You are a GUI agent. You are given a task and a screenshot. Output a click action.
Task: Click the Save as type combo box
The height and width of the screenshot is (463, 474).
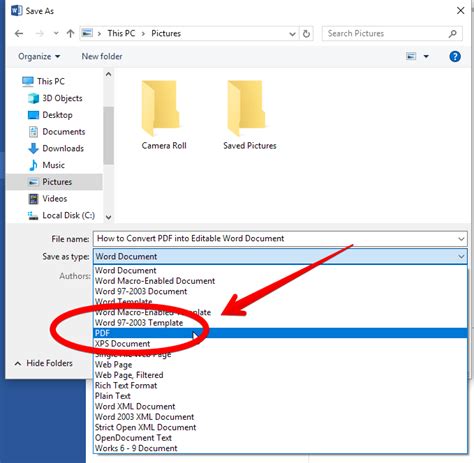click(280, 256)
